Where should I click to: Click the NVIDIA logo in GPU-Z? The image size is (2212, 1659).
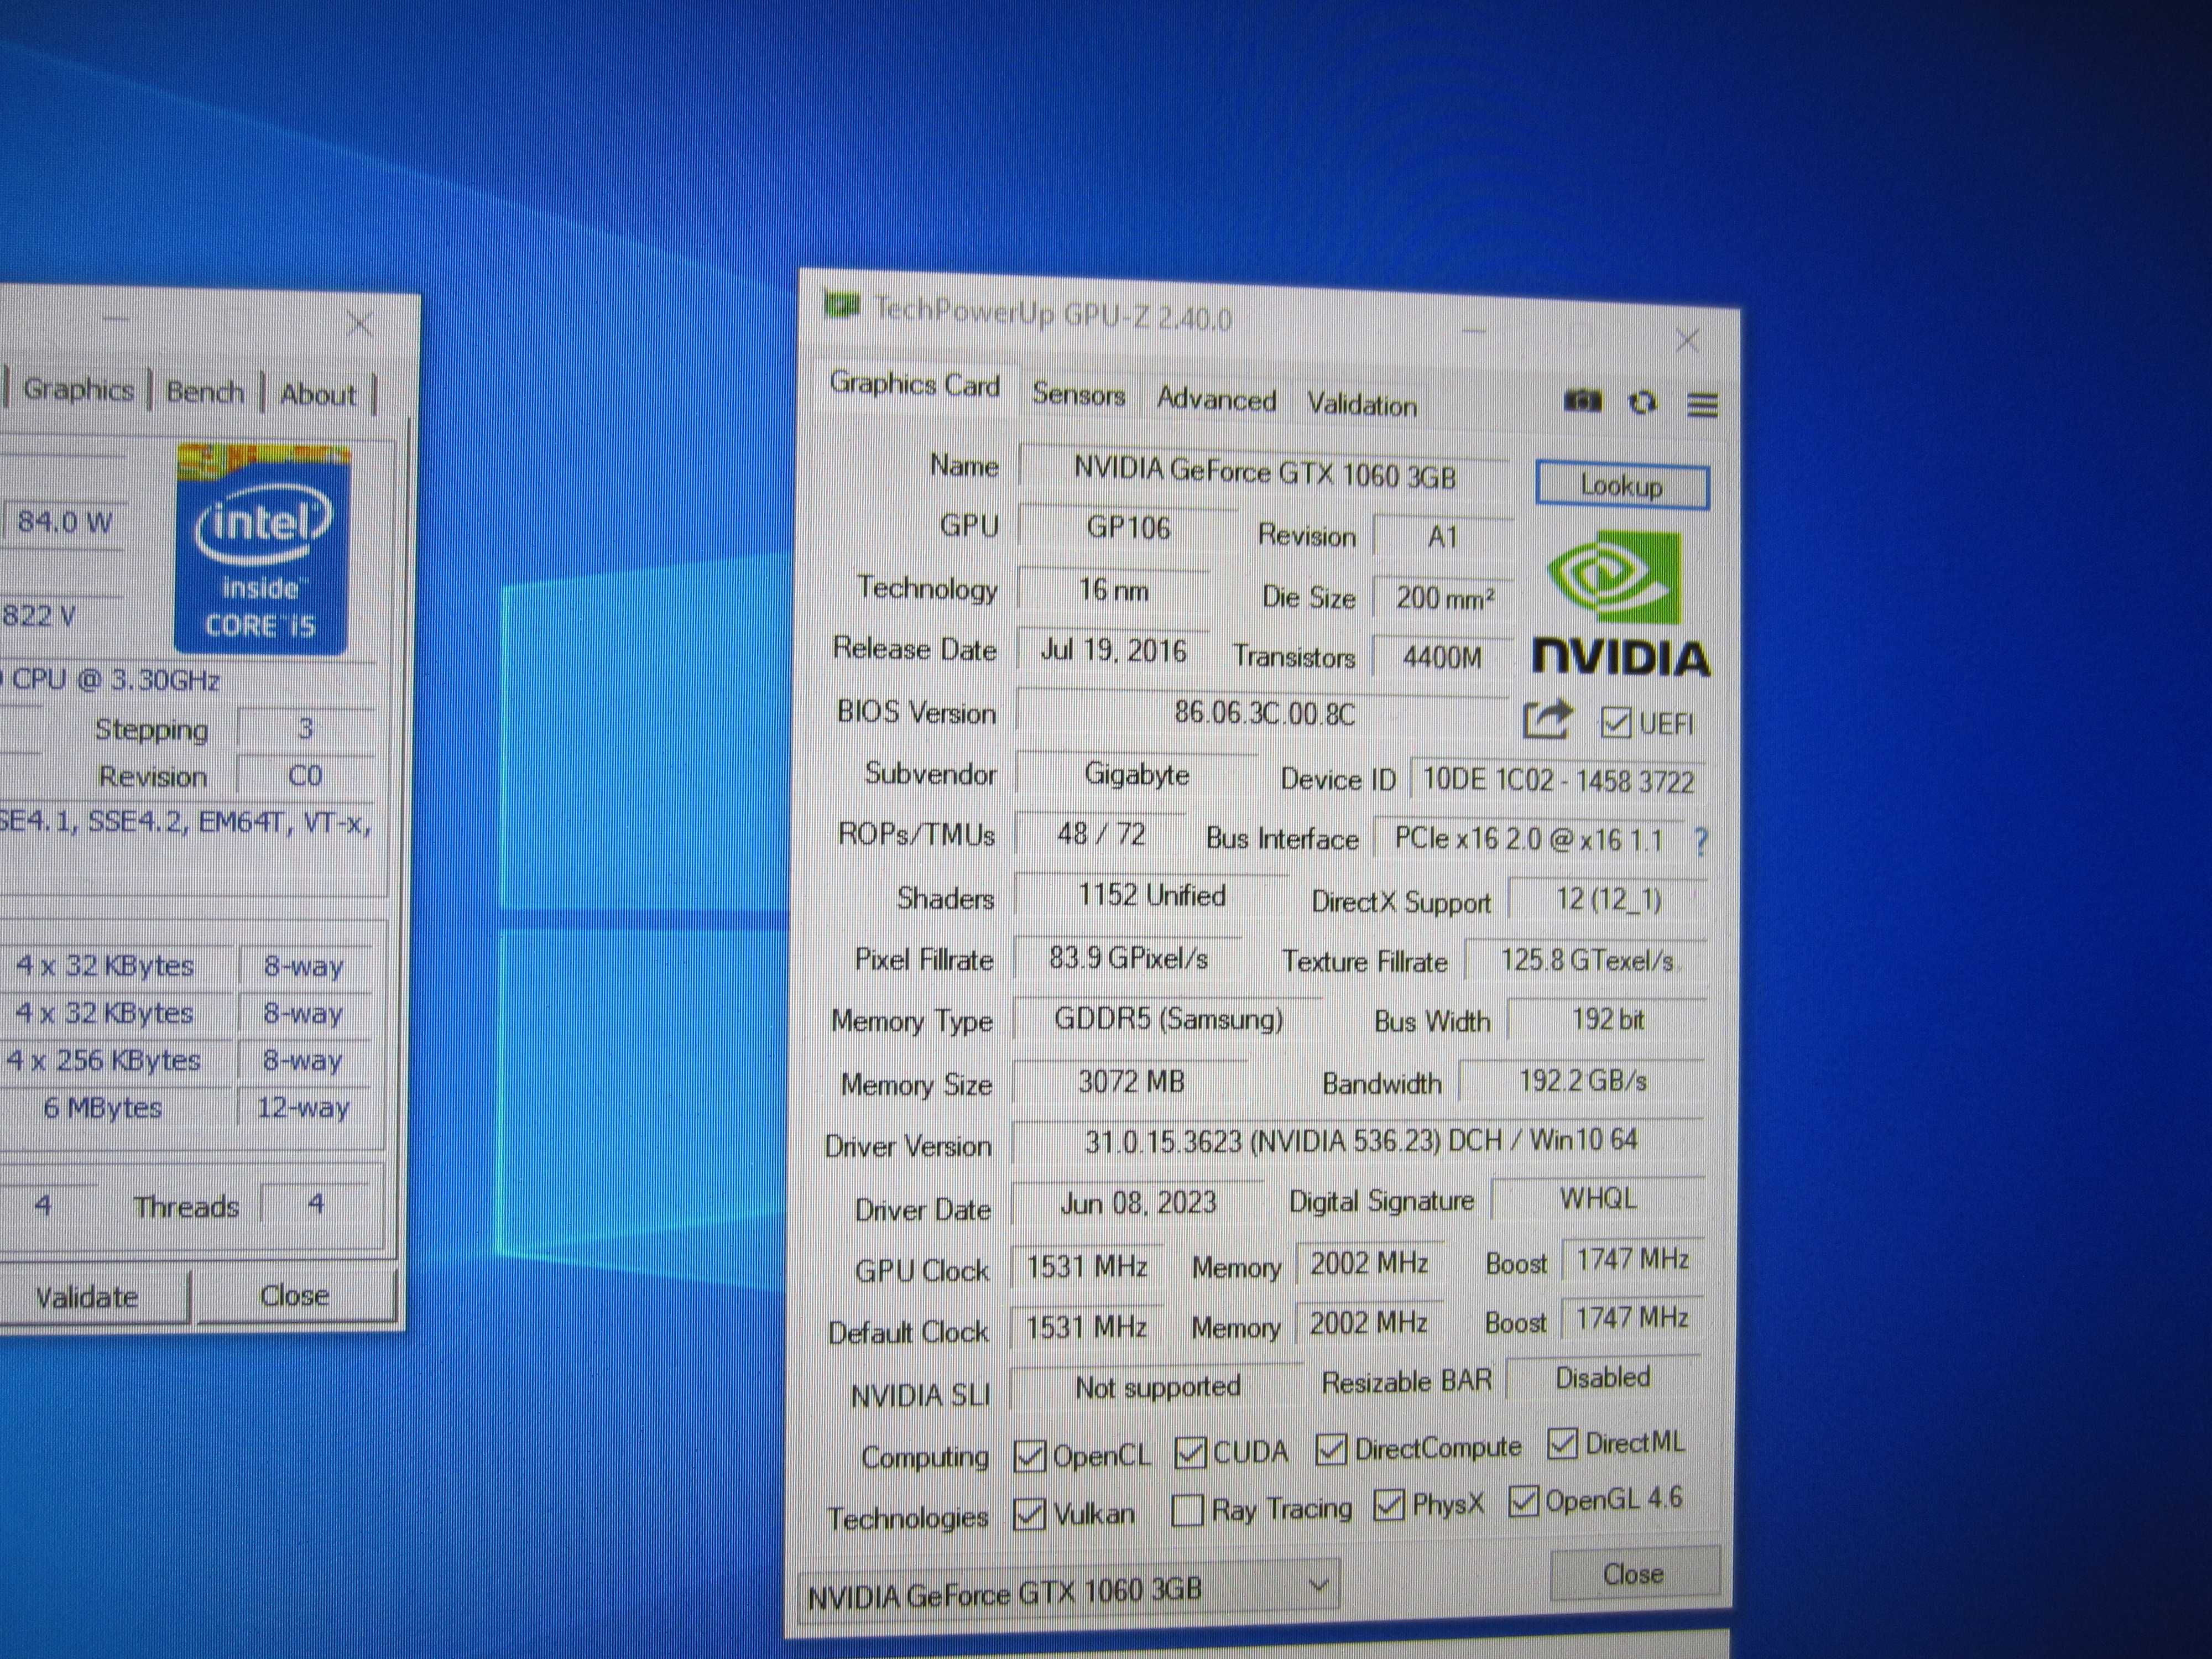click(x=1620, y=604)
